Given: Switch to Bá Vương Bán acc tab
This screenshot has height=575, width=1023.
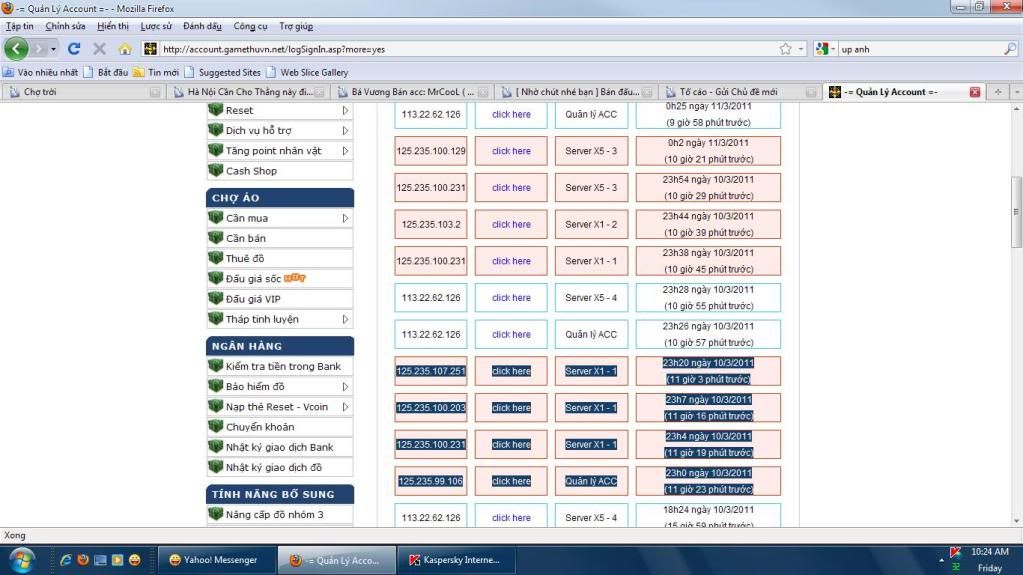Looking at the screenshot, I should [412, 92].
